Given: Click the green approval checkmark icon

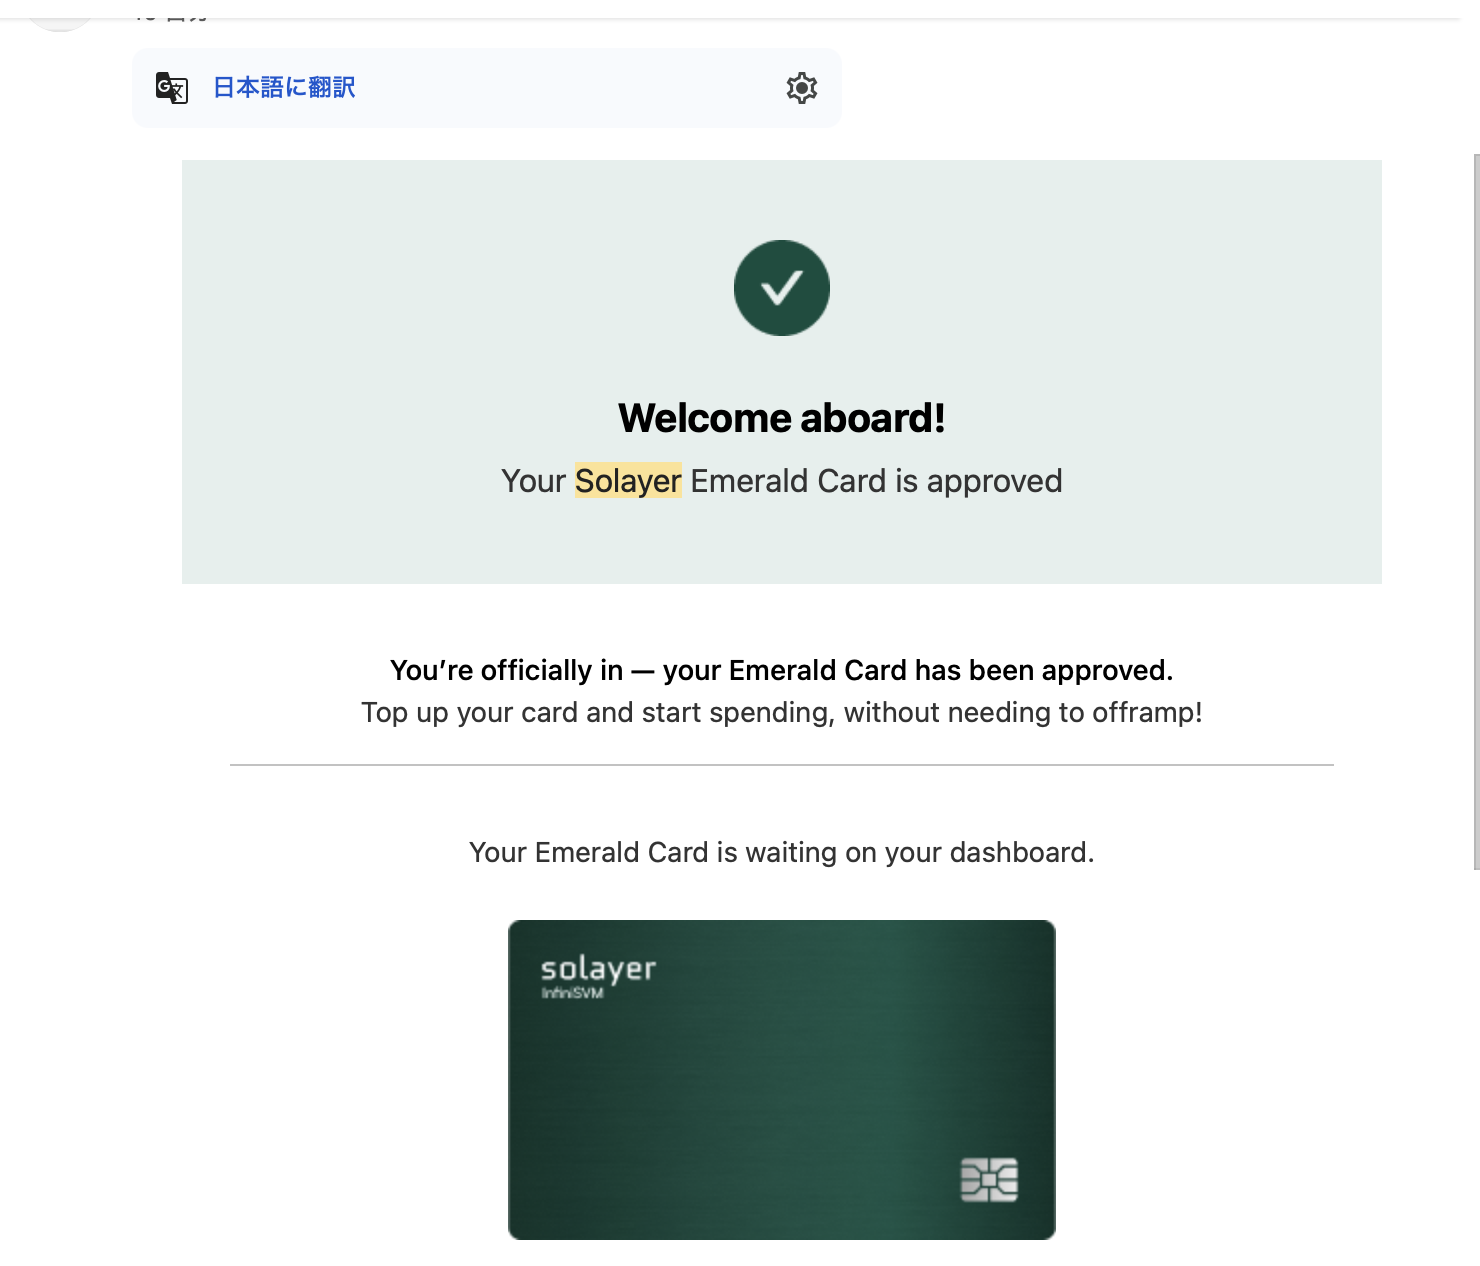Looking at the screenshot, I should [x=782, y=288].
